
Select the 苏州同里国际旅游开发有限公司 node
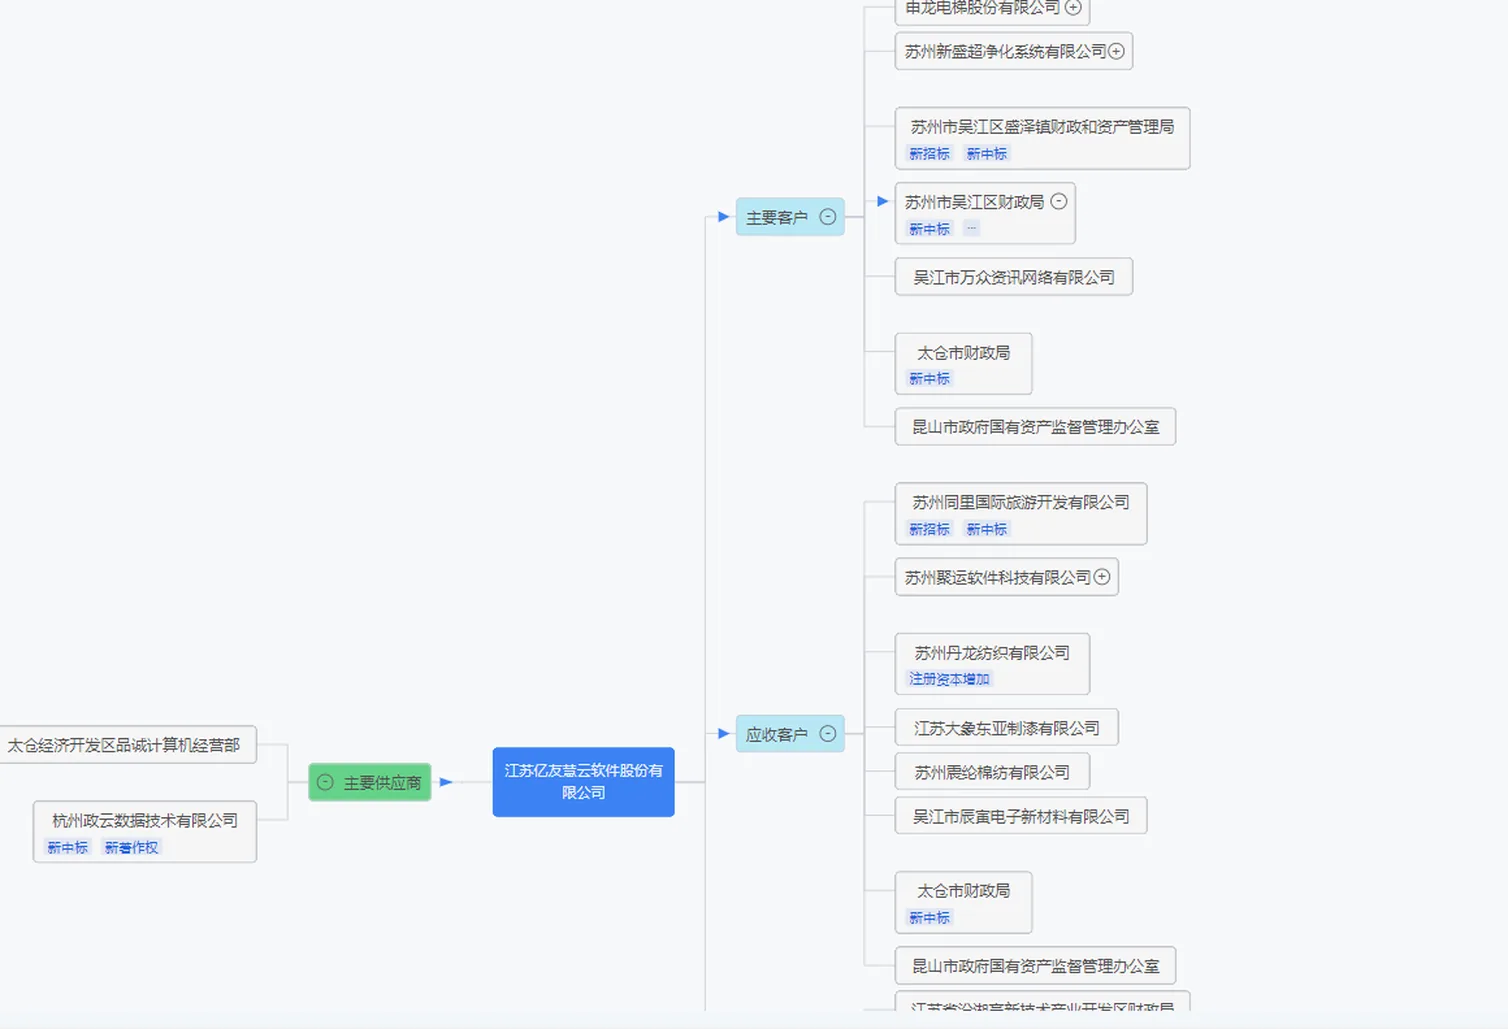click(1021, 514)
